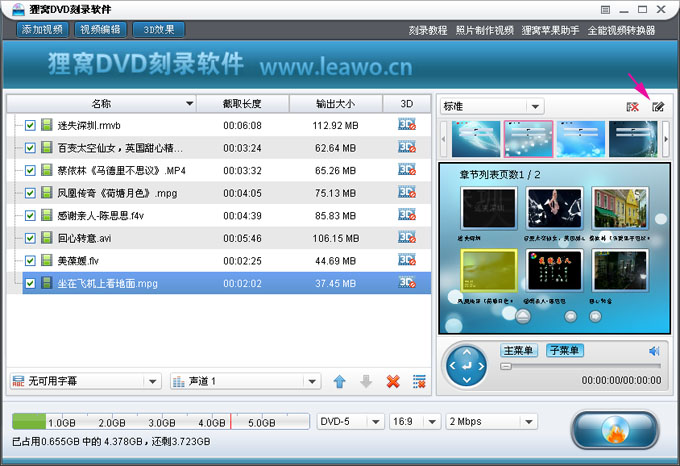The image size is (680, 466).
Task: Select the third light-blue template thumbnail
Action: coord(581,139)
